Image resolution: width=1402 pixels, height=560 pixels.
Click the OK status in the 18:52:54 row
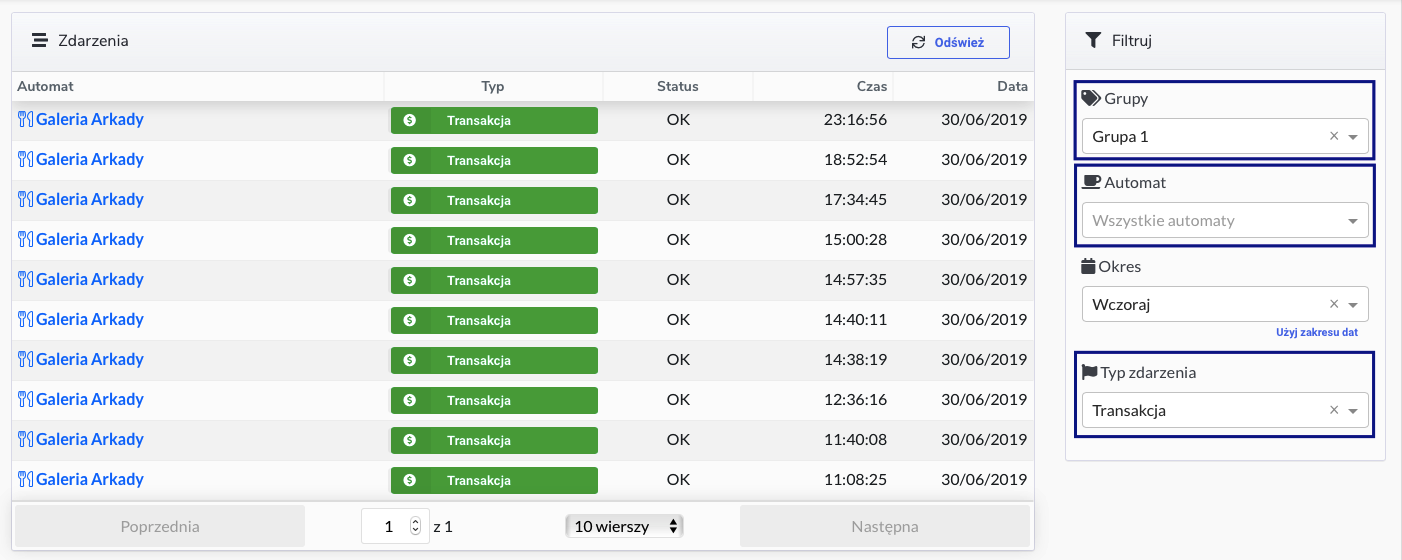pyautogui.click(x=678, y=159)
